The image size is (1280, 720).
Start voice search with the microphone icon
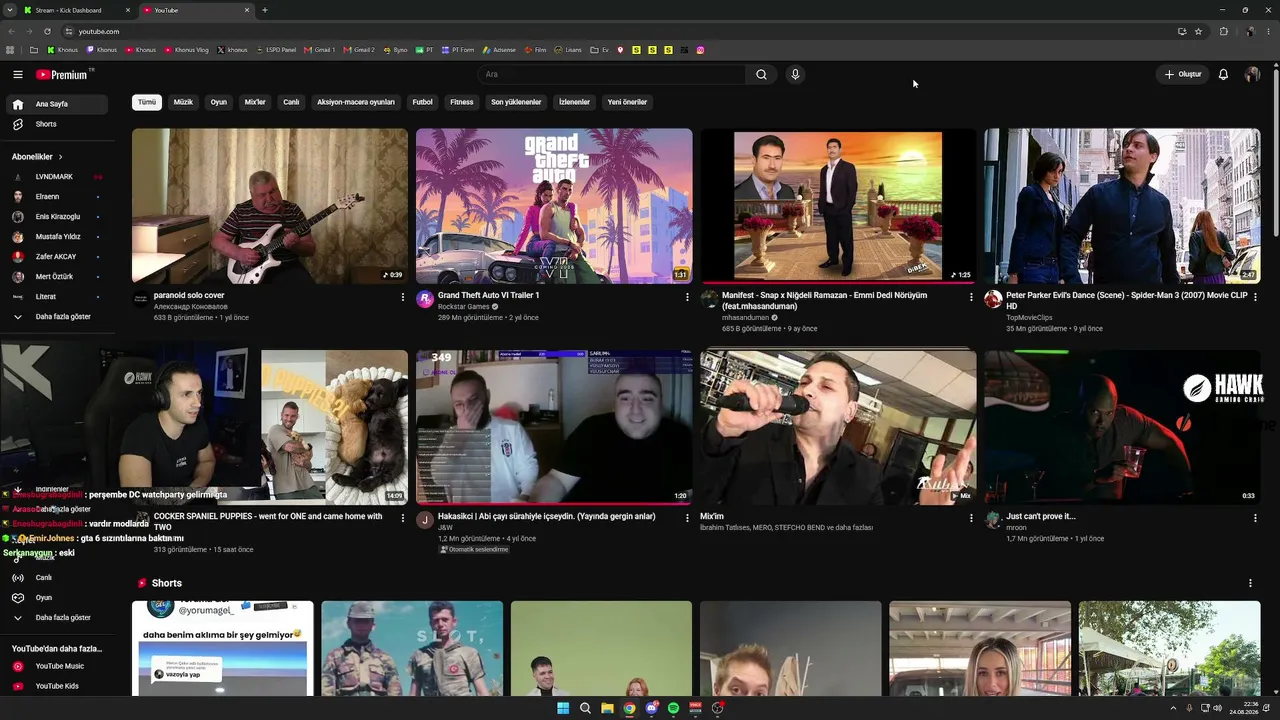[795, 74]
